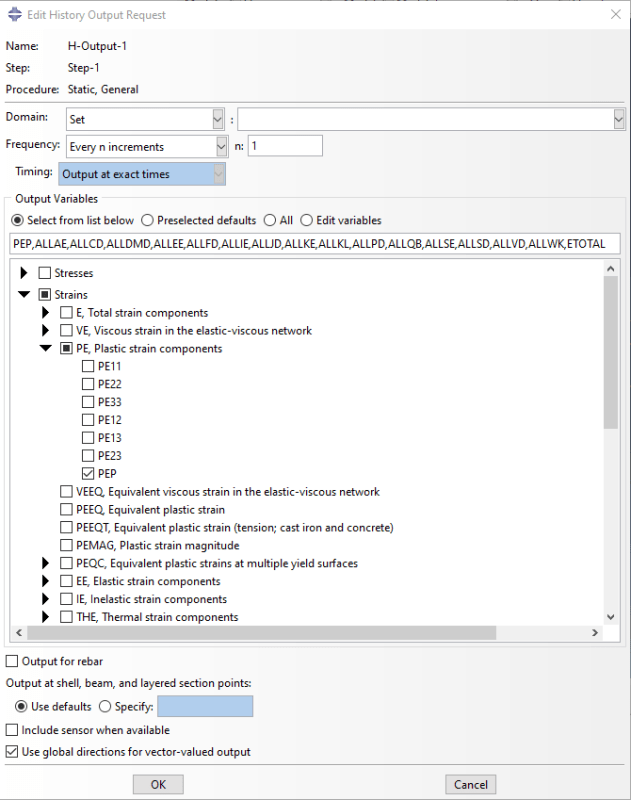
Task: Select the 'Select from list below' radio button
Action: pos(17,220)
